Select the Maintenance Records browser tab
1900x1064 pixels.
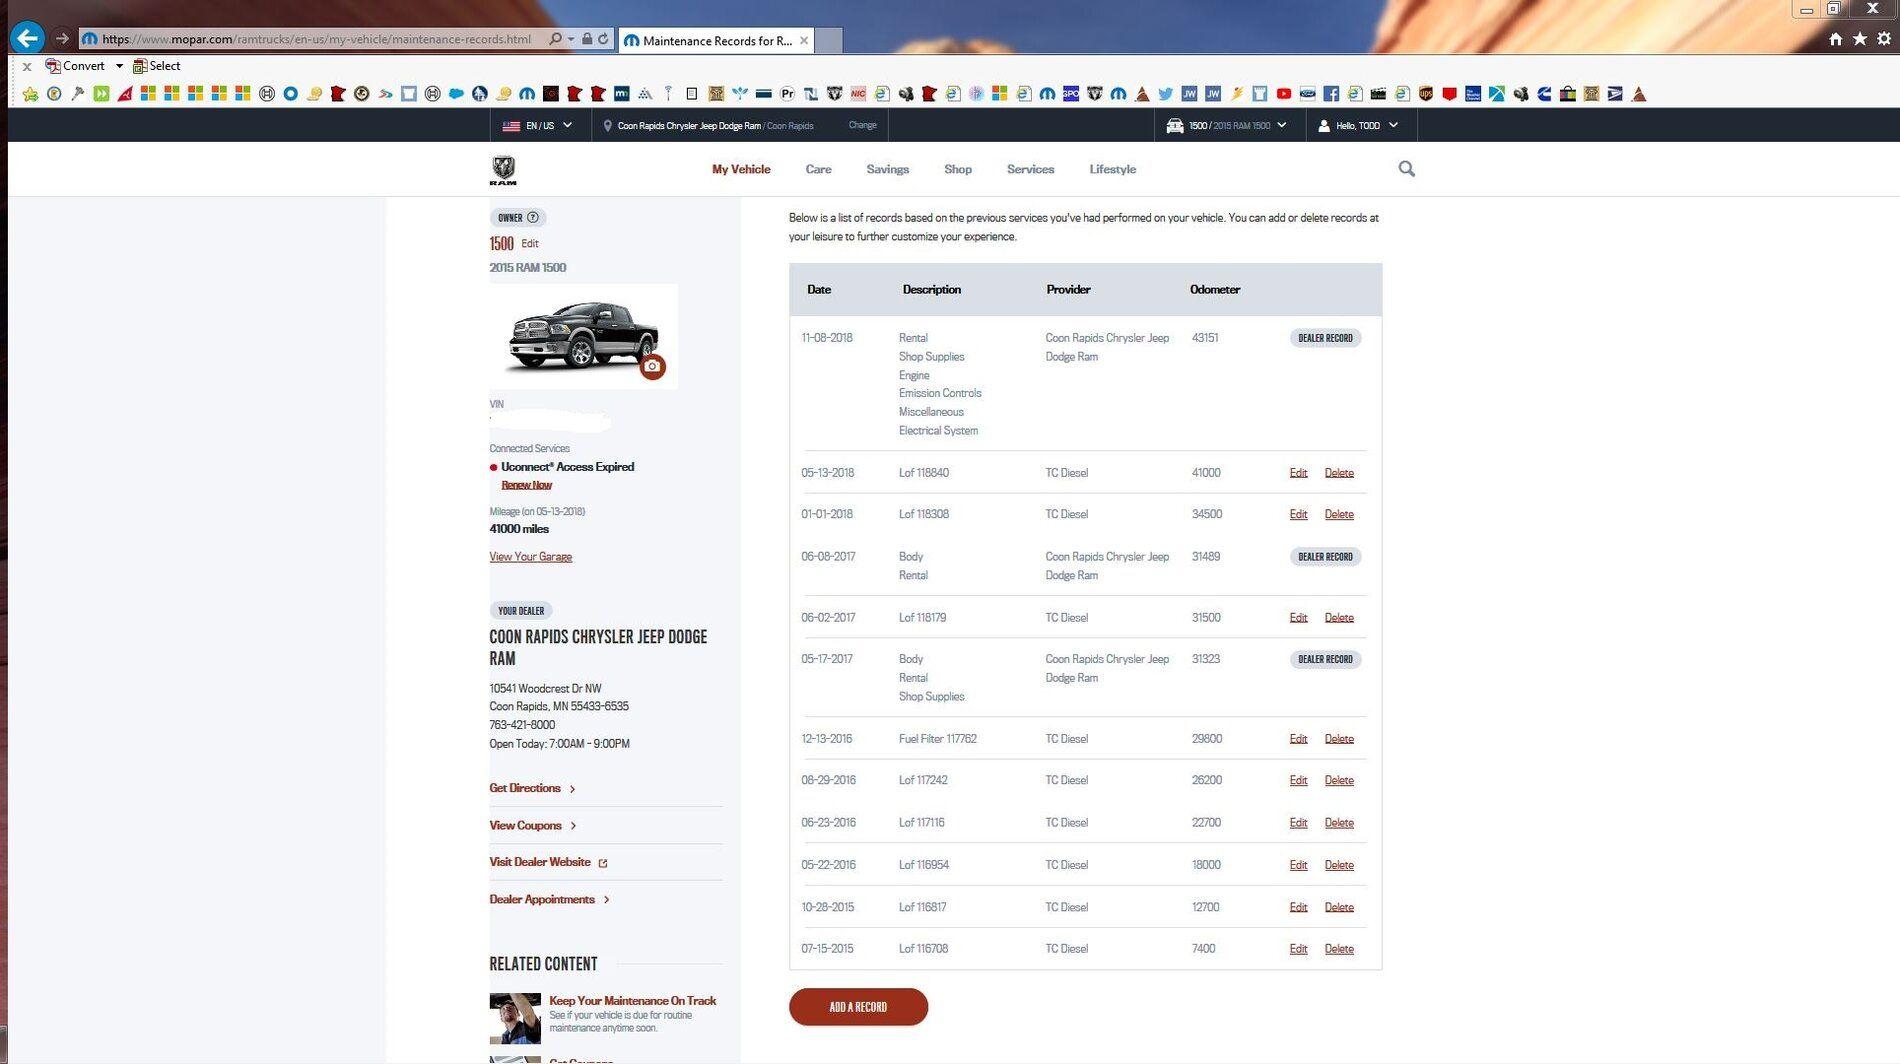coord(715,40)
